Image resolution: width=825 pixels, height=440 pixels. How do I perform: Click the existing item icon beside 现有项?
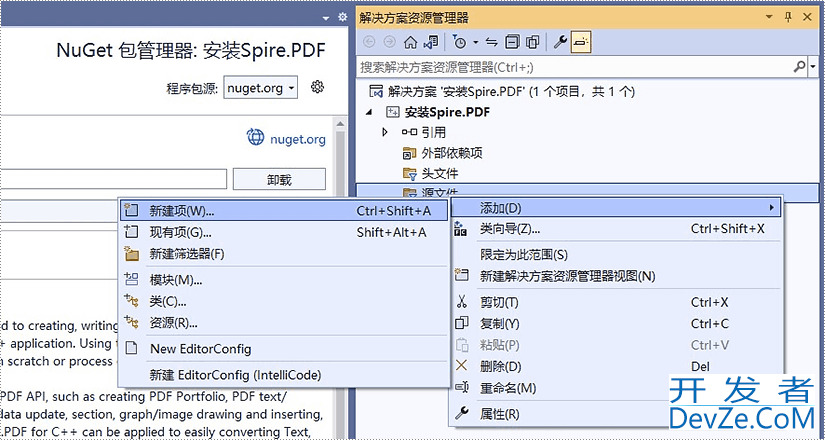[131, 232]
